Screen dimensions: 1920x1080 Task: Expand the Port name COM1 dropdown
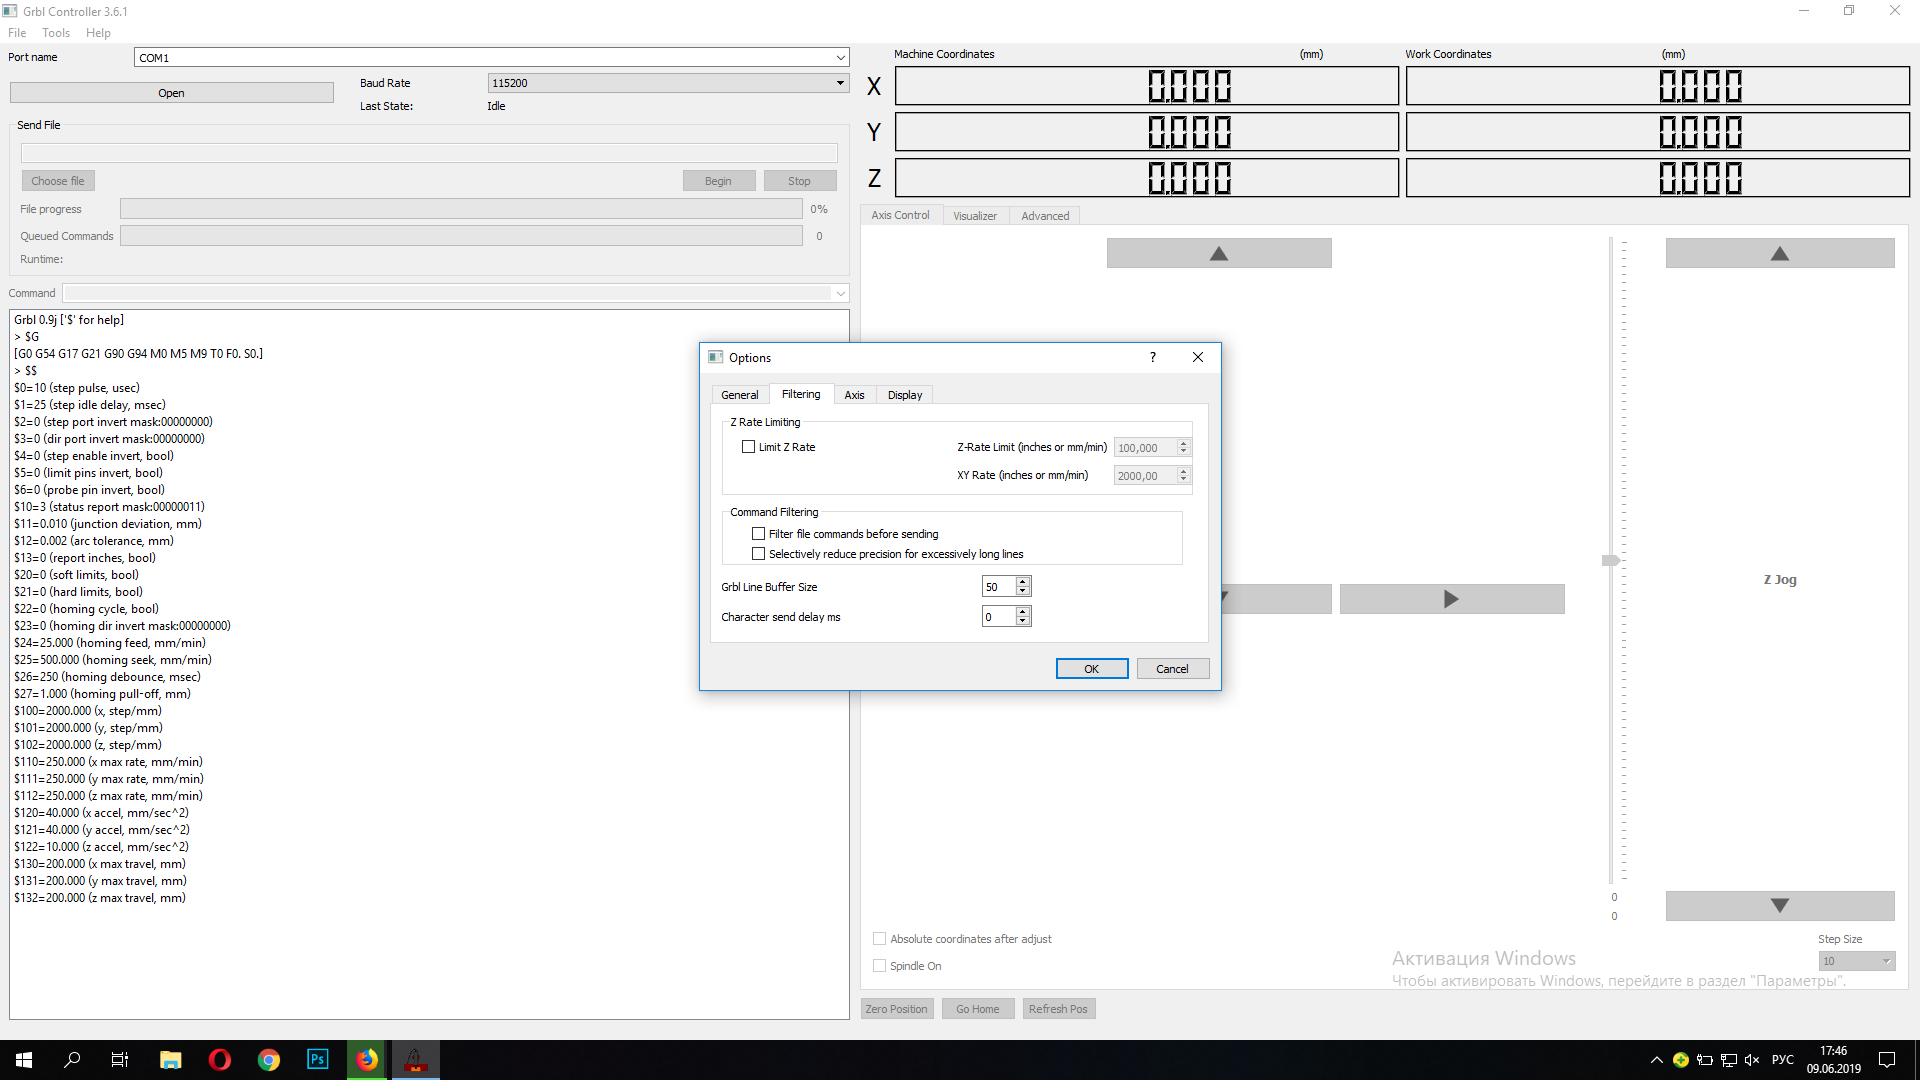840,58
